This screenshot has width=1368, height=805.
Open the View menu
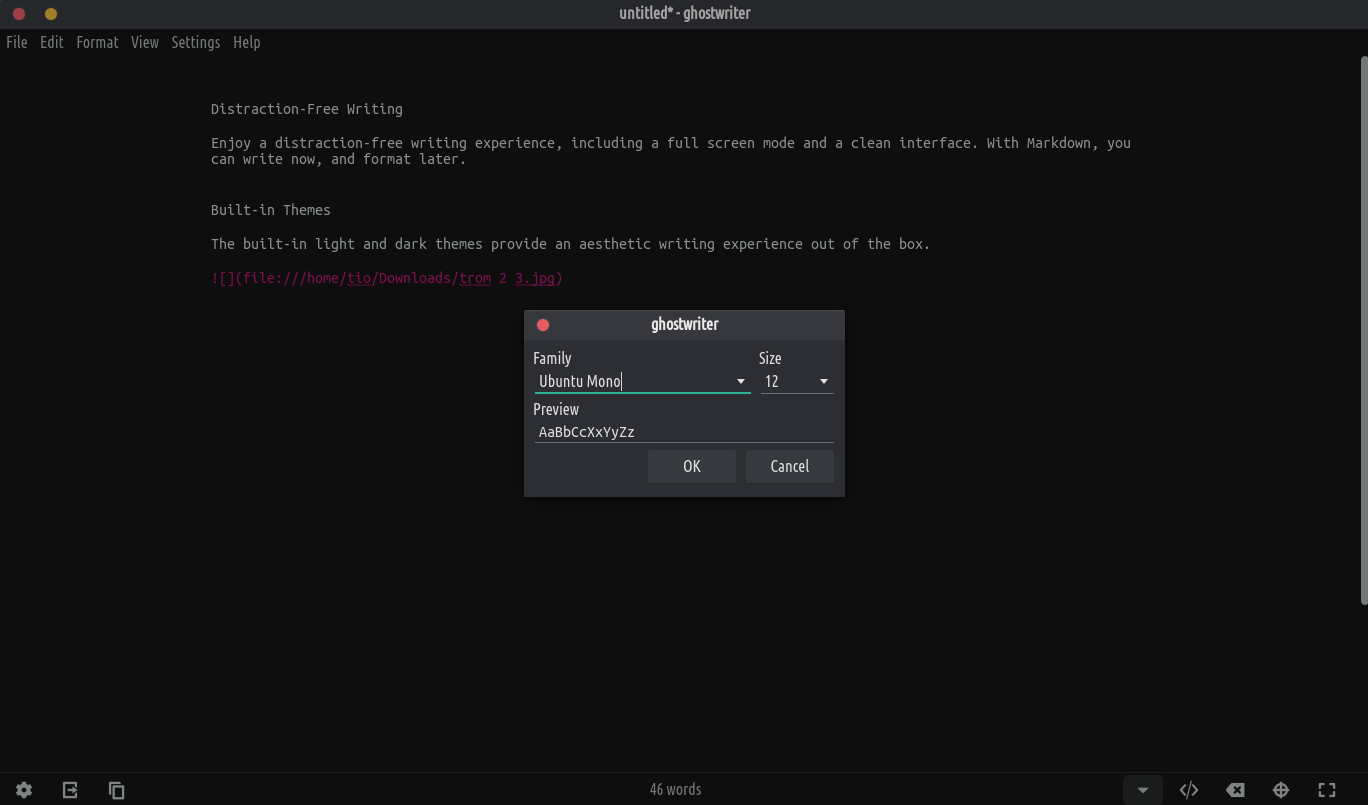[145, 42]
